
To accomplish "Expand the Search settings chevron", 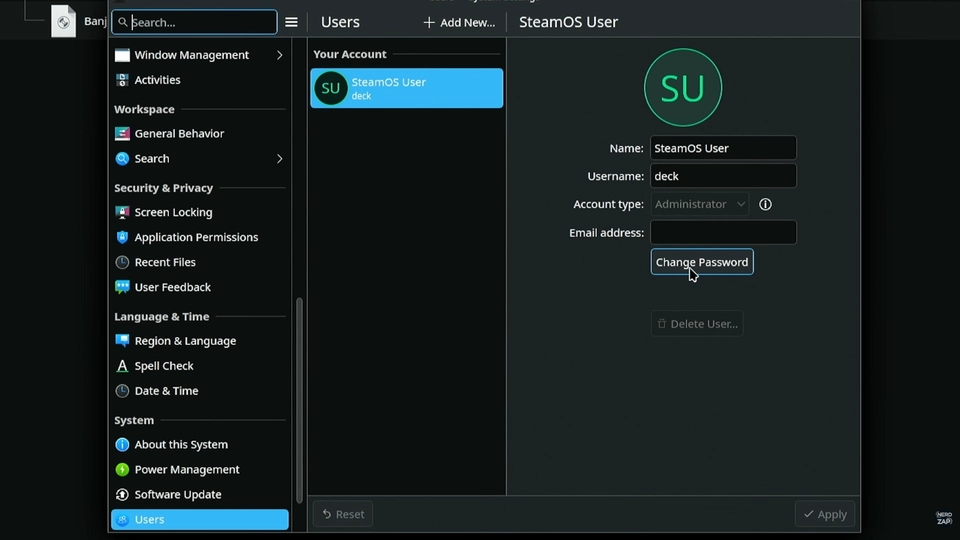I will (279, 158).
